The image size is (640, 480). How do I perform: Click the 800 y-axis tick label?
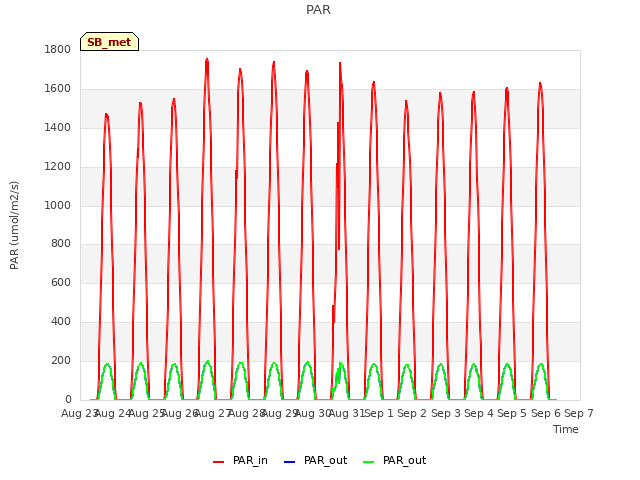(x=61, y=244)
